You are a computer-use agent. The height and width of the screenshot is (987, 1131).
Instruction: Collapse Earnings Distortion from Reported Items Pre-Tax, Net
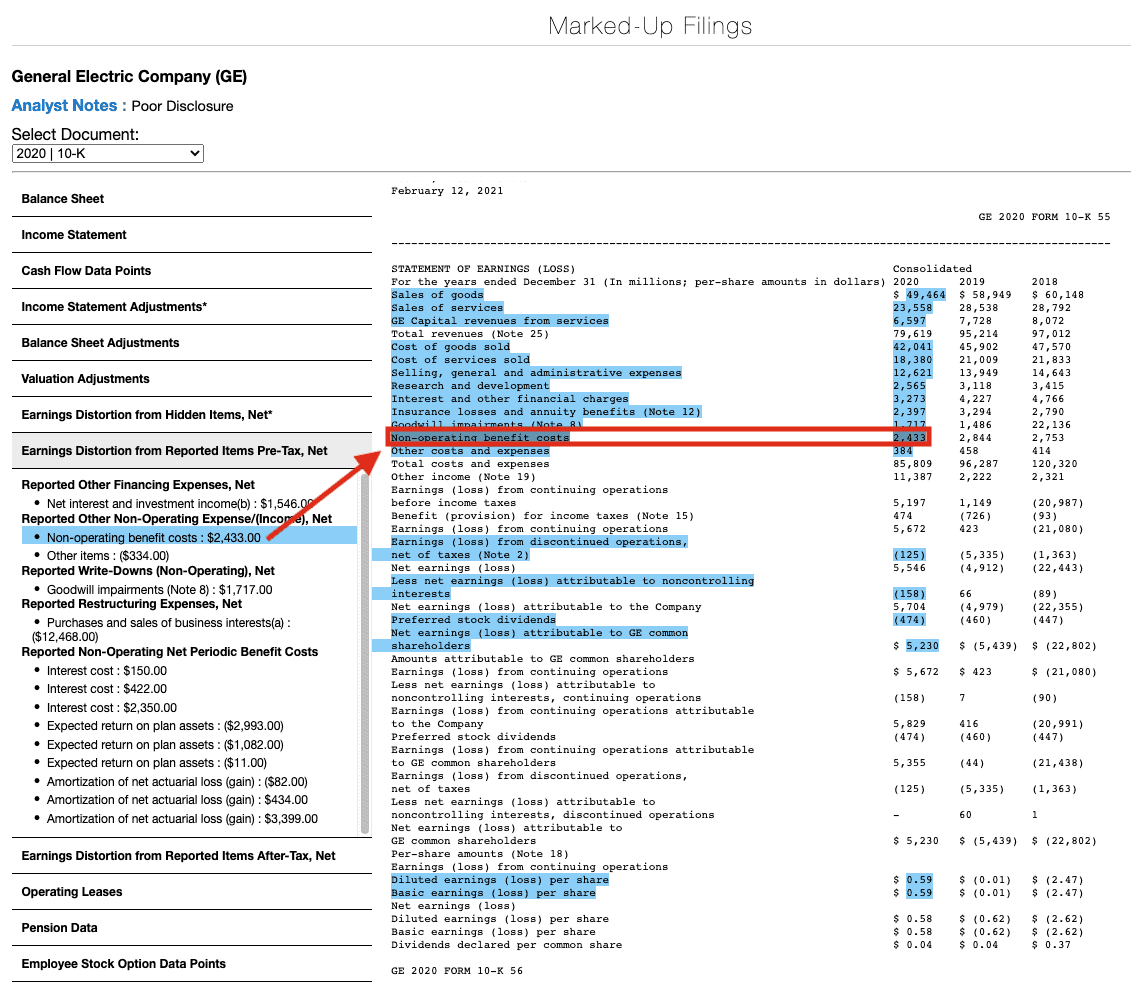coord(192,452)
